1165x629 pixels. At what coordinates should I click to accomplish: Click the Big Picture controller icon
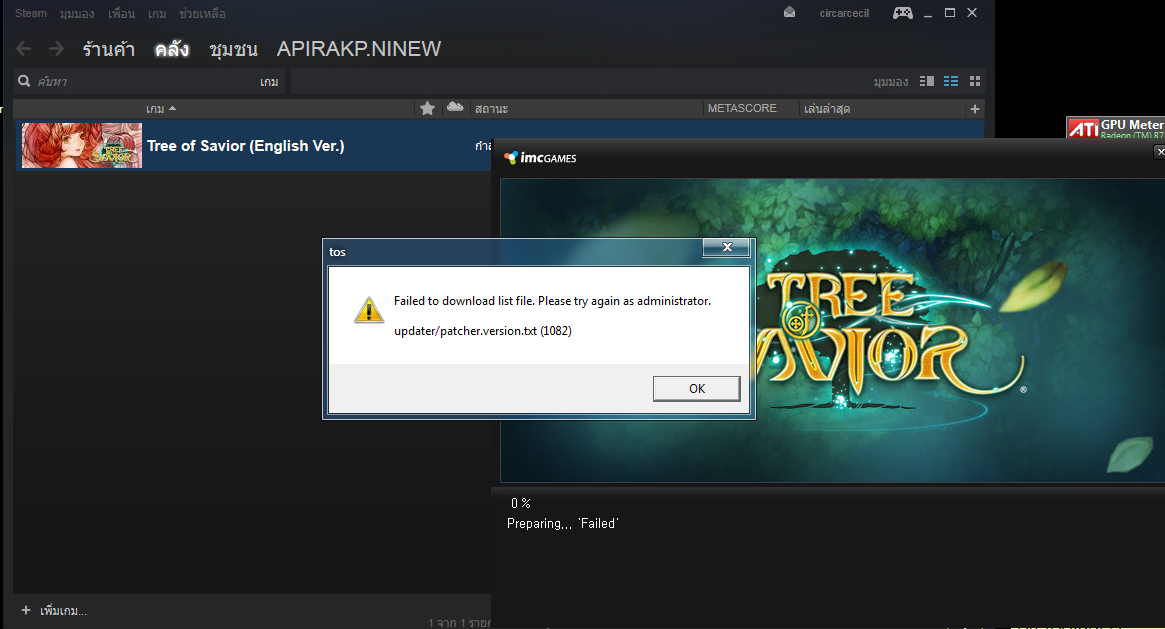click(x=902, y=13)
